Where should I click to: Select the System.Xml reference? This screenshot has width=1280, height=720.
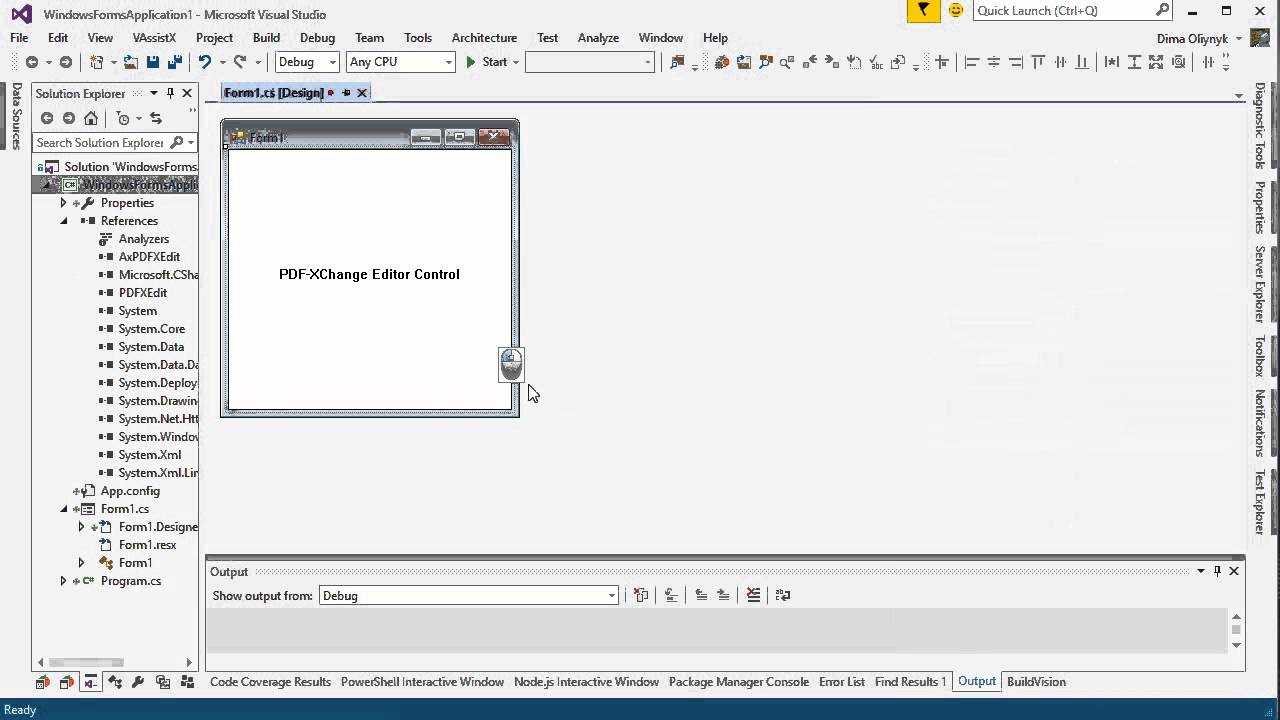150,455
